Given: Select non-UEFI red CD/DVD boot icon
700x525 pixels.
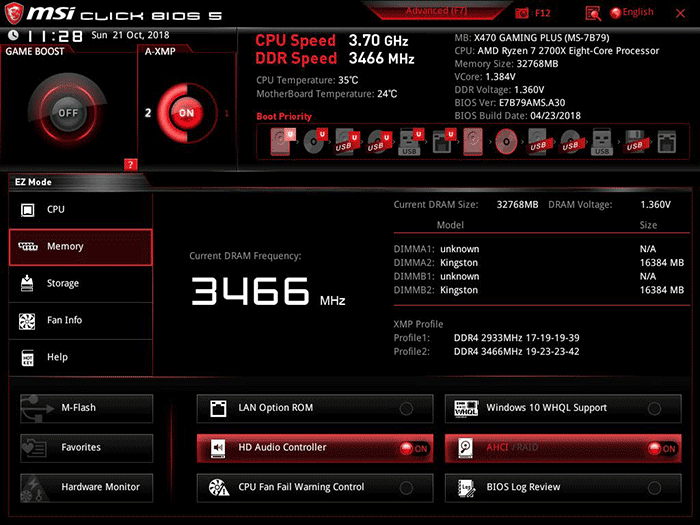Looking at the screenshot, I should point(506,142).
